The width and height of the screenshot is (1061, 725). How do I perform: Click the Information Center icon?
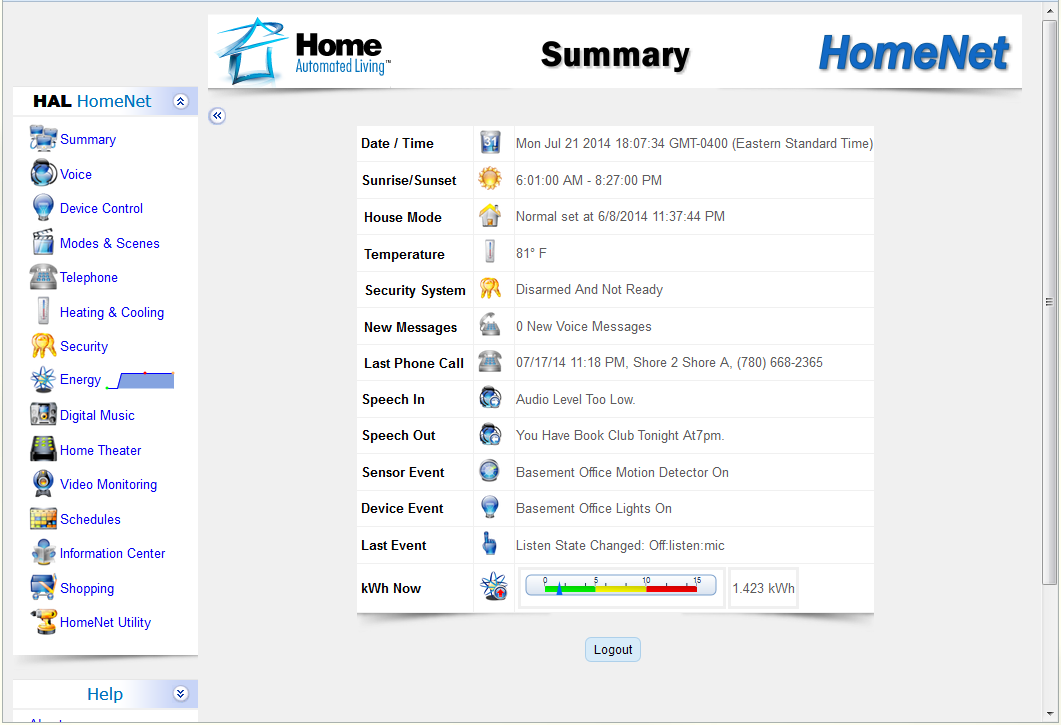pos(43,552)
